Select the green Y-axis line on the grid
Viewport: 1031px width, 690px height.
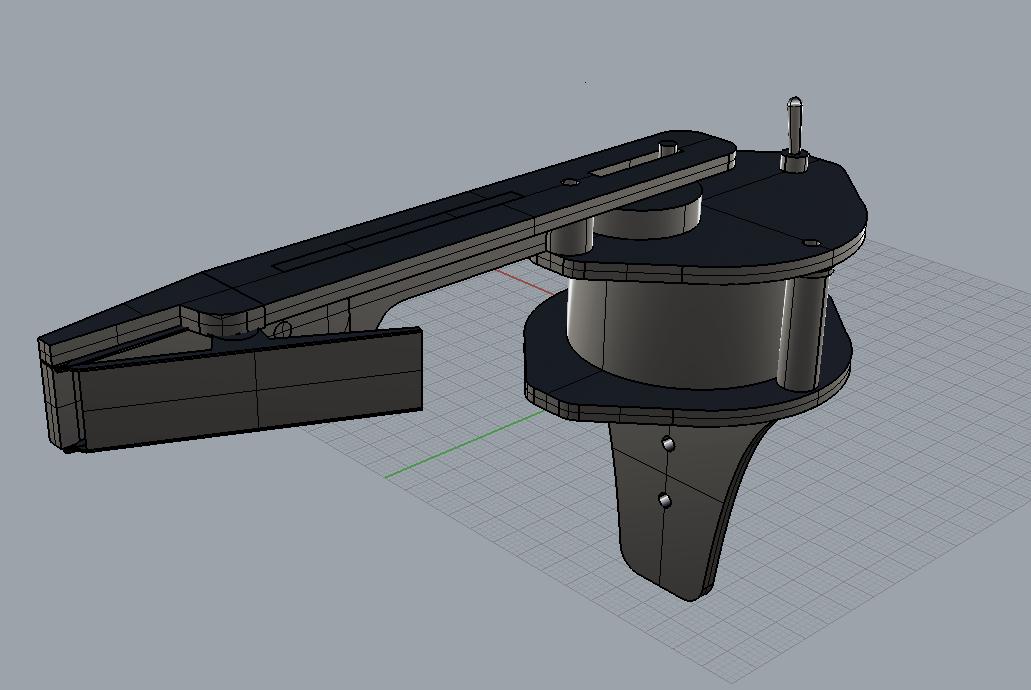pos(464,444)
